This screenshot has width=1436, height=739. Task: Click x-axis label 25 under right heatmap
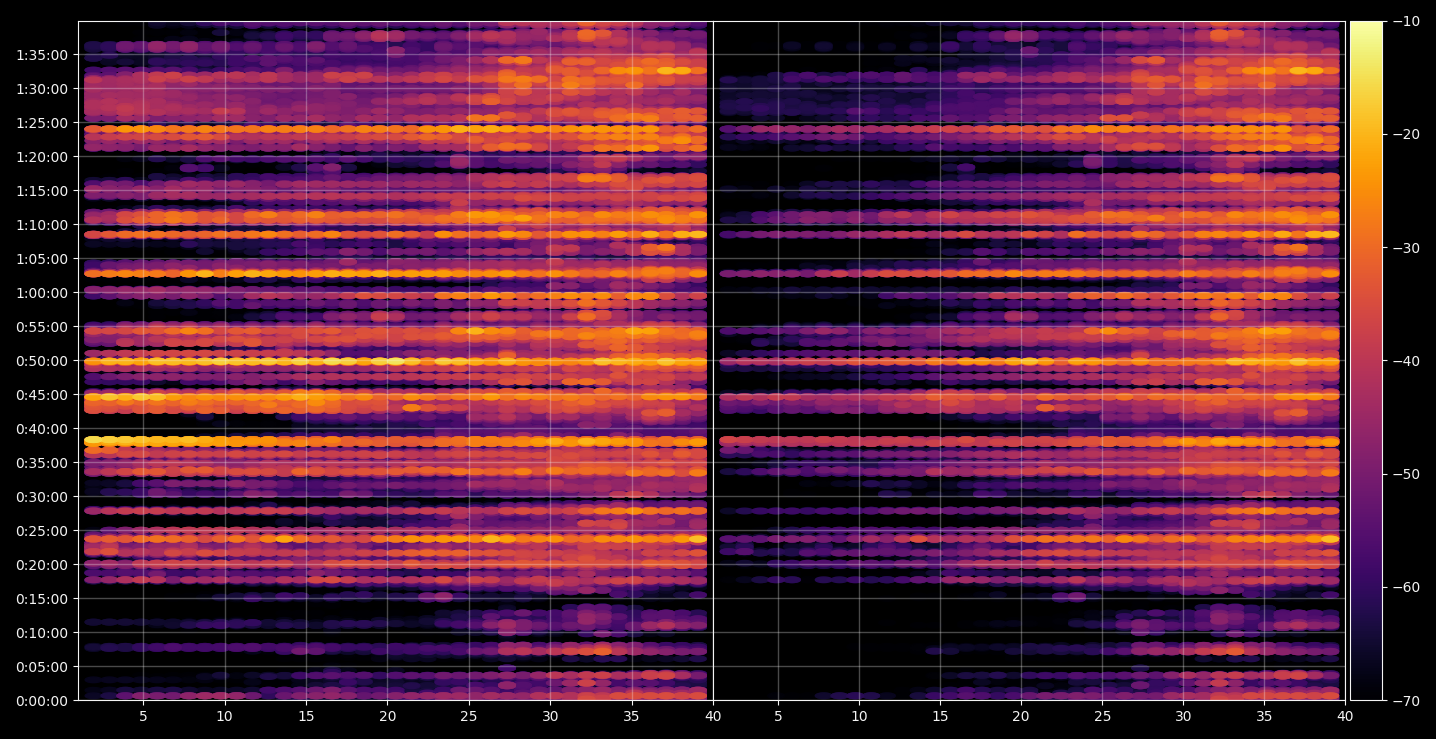(x=1103, y=716)
